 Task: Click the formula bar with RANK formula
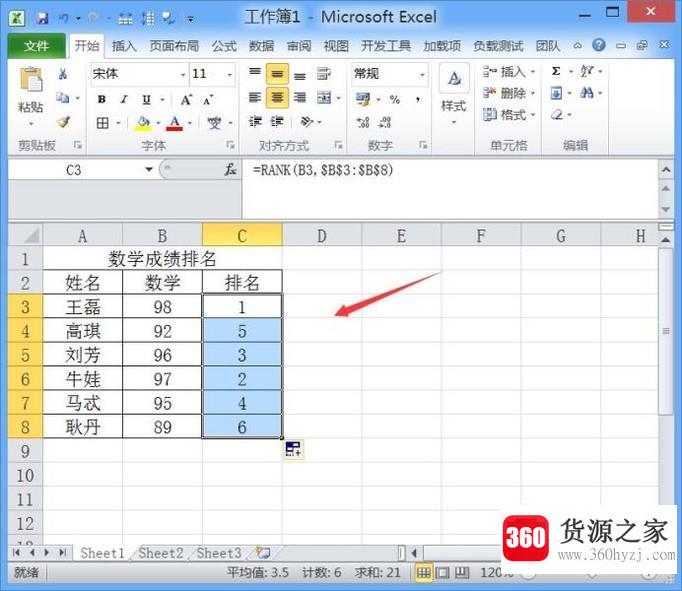coord(450,188)
